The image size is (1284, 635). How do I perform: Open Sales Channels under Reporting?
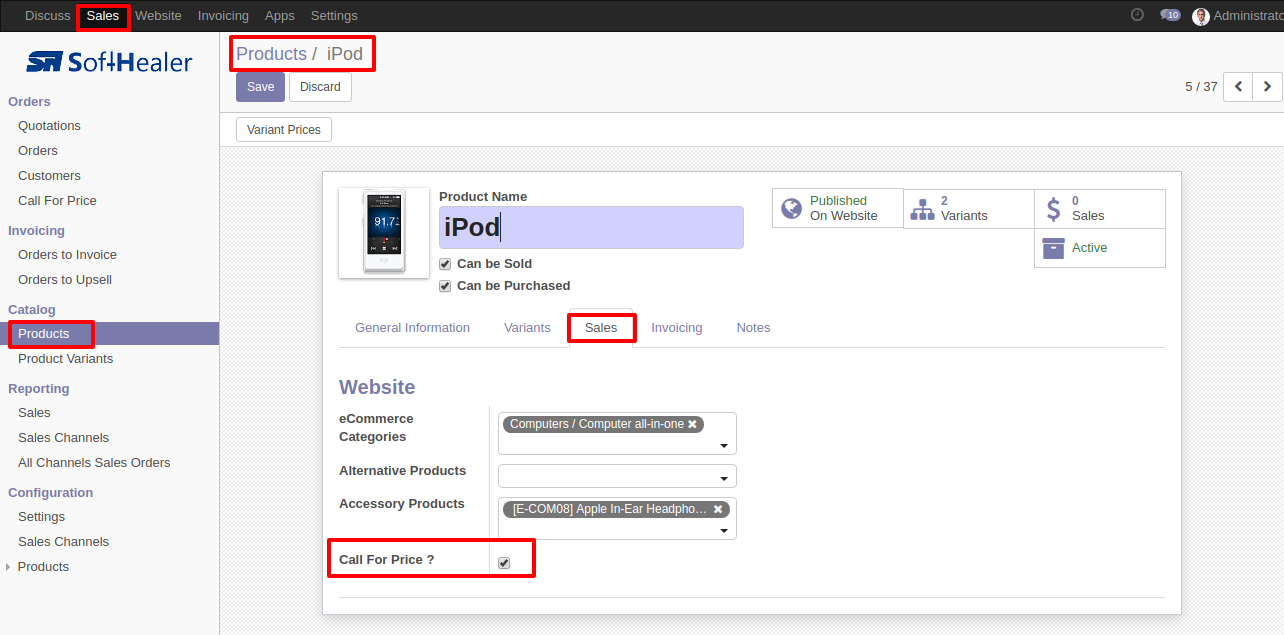pos(63,438)
